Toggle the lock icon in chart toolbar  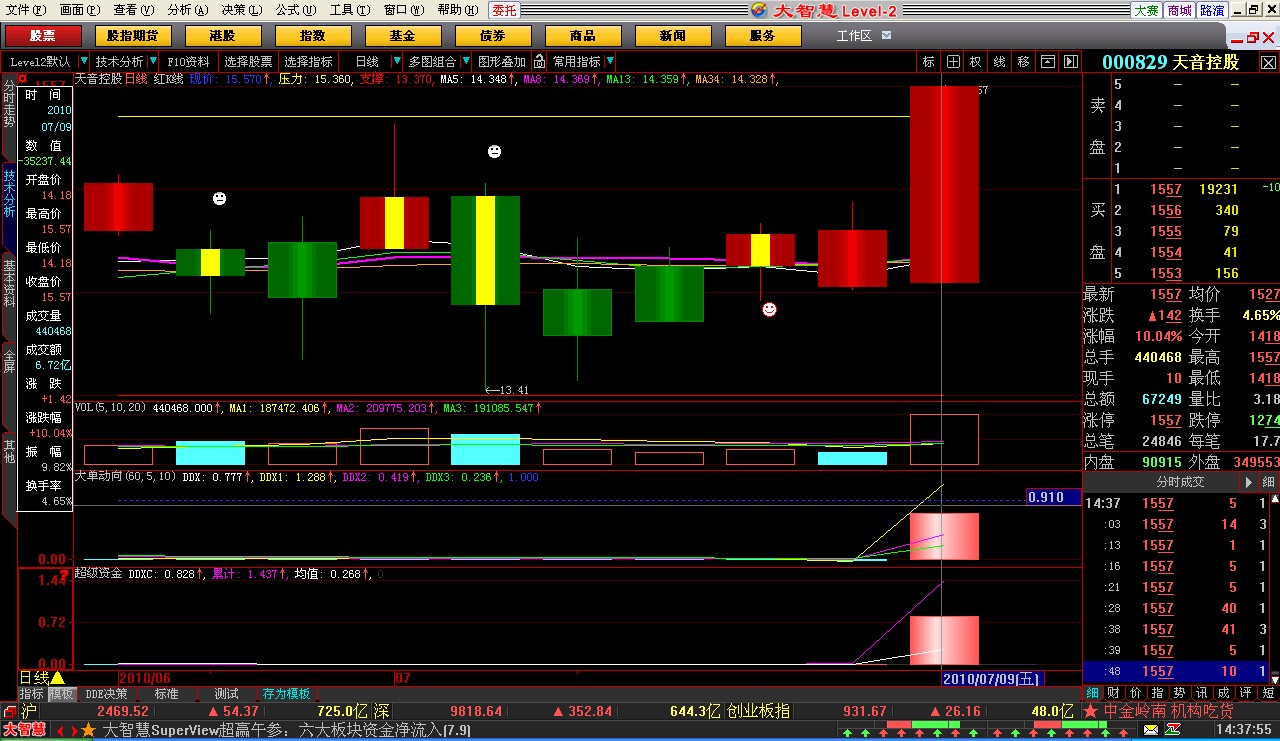pyautogui.click(x=539, y=61)
